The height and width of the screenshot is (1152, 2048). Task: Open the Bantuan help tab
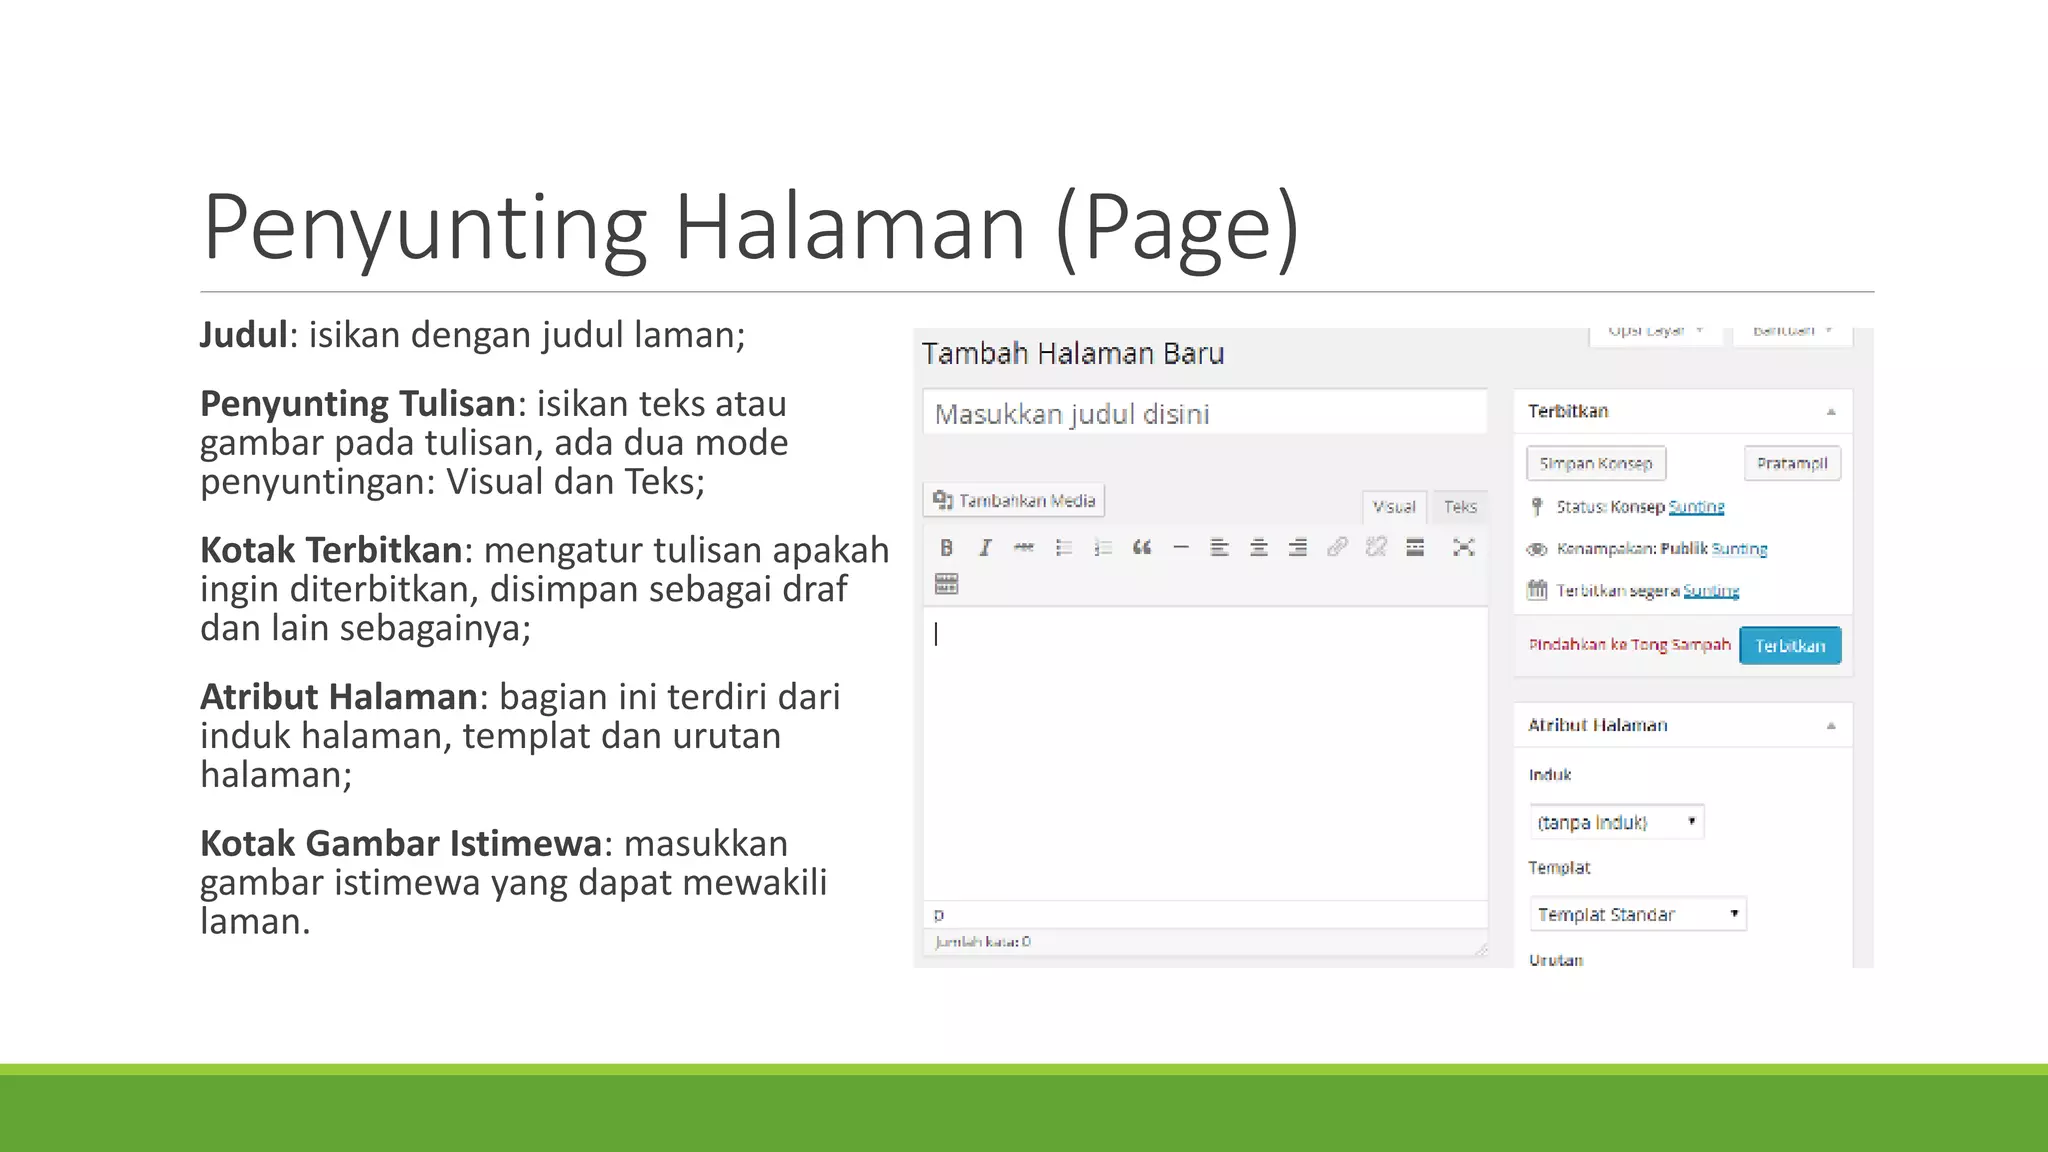[1793, 333]
